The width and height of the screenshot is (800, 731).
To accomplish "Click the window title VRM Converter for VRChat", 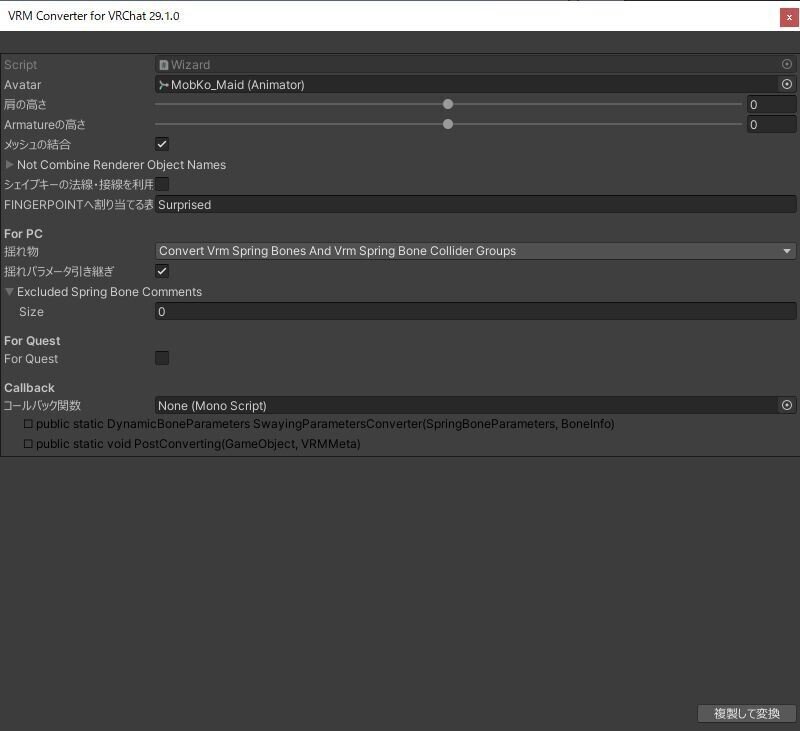I will tap(93, 16).
